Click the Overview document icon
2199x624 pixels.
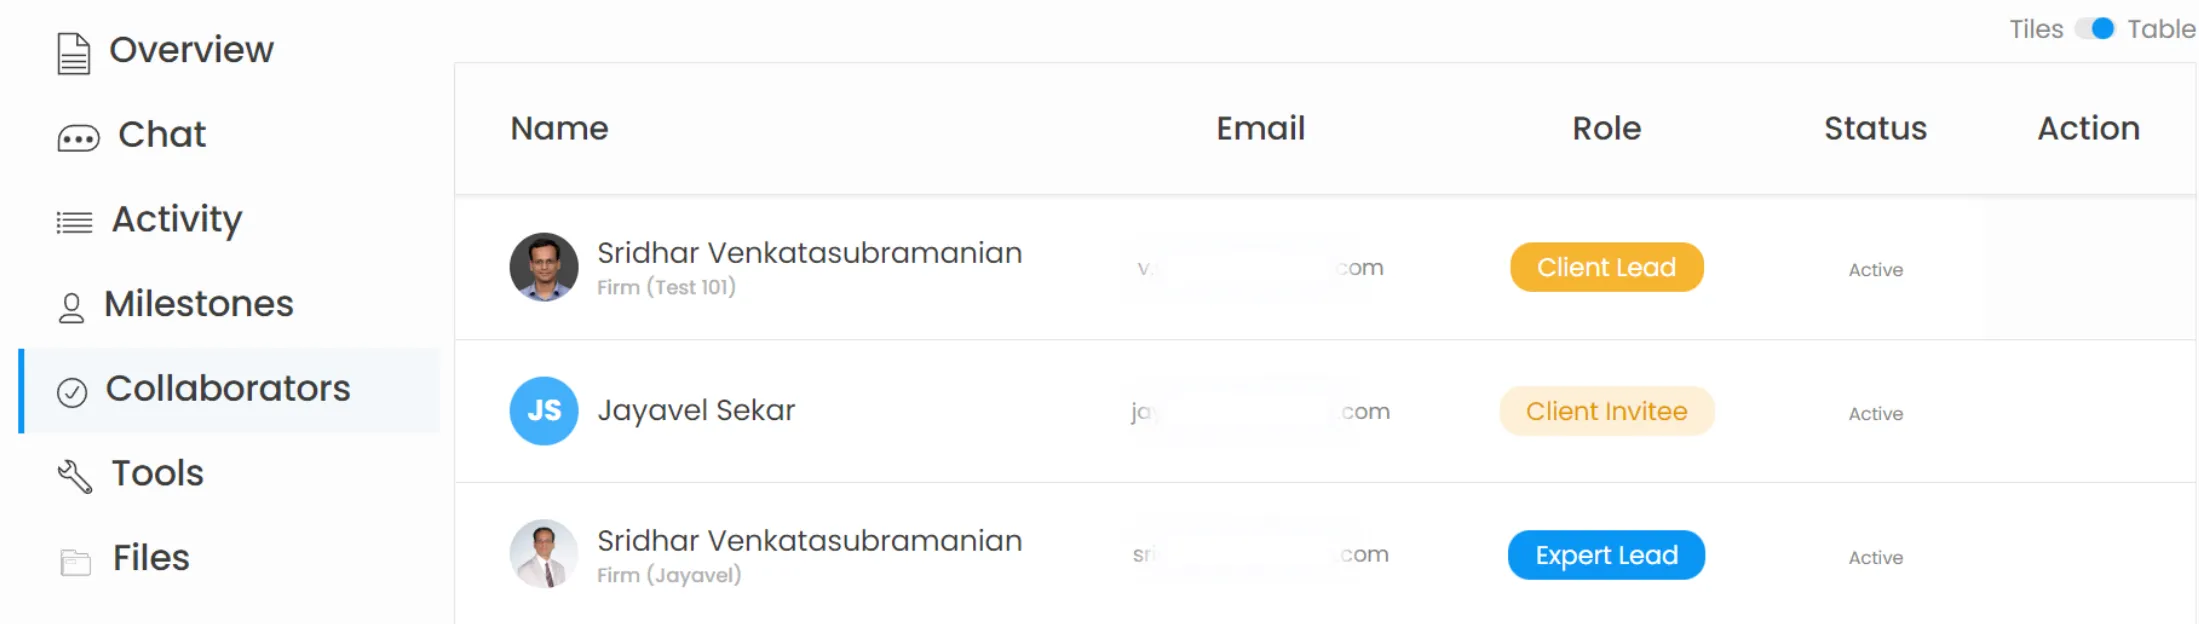(x=73, y=53)
